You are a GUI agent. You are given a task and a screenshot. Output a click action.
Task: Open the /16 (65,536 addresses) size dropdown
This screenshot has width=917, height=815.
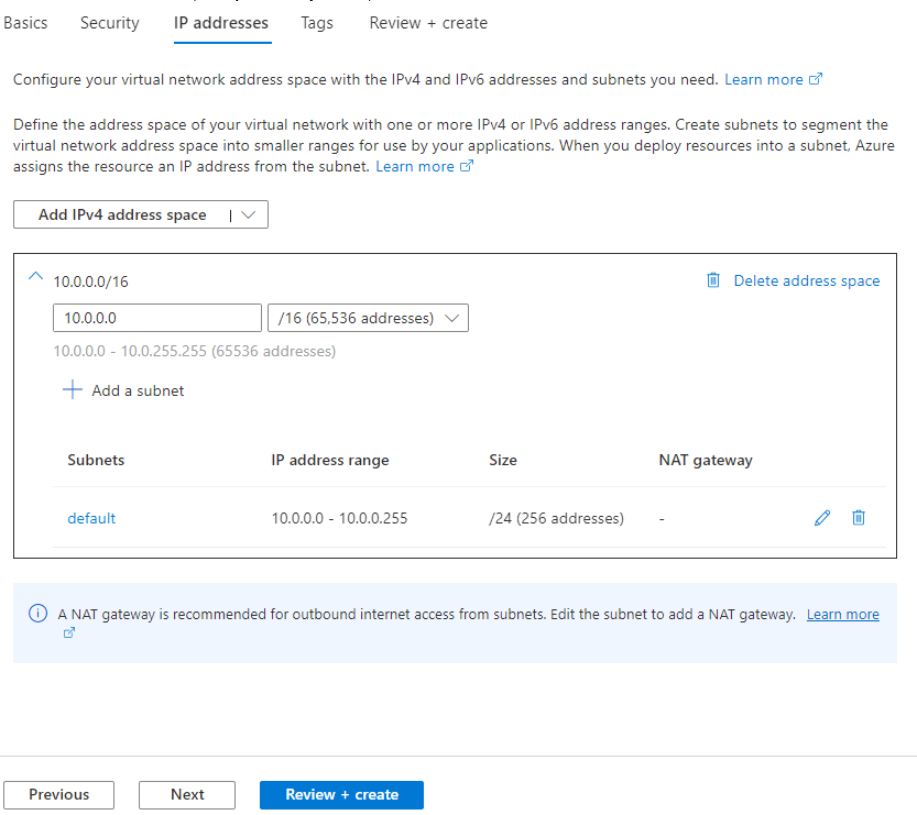point(368,317)
